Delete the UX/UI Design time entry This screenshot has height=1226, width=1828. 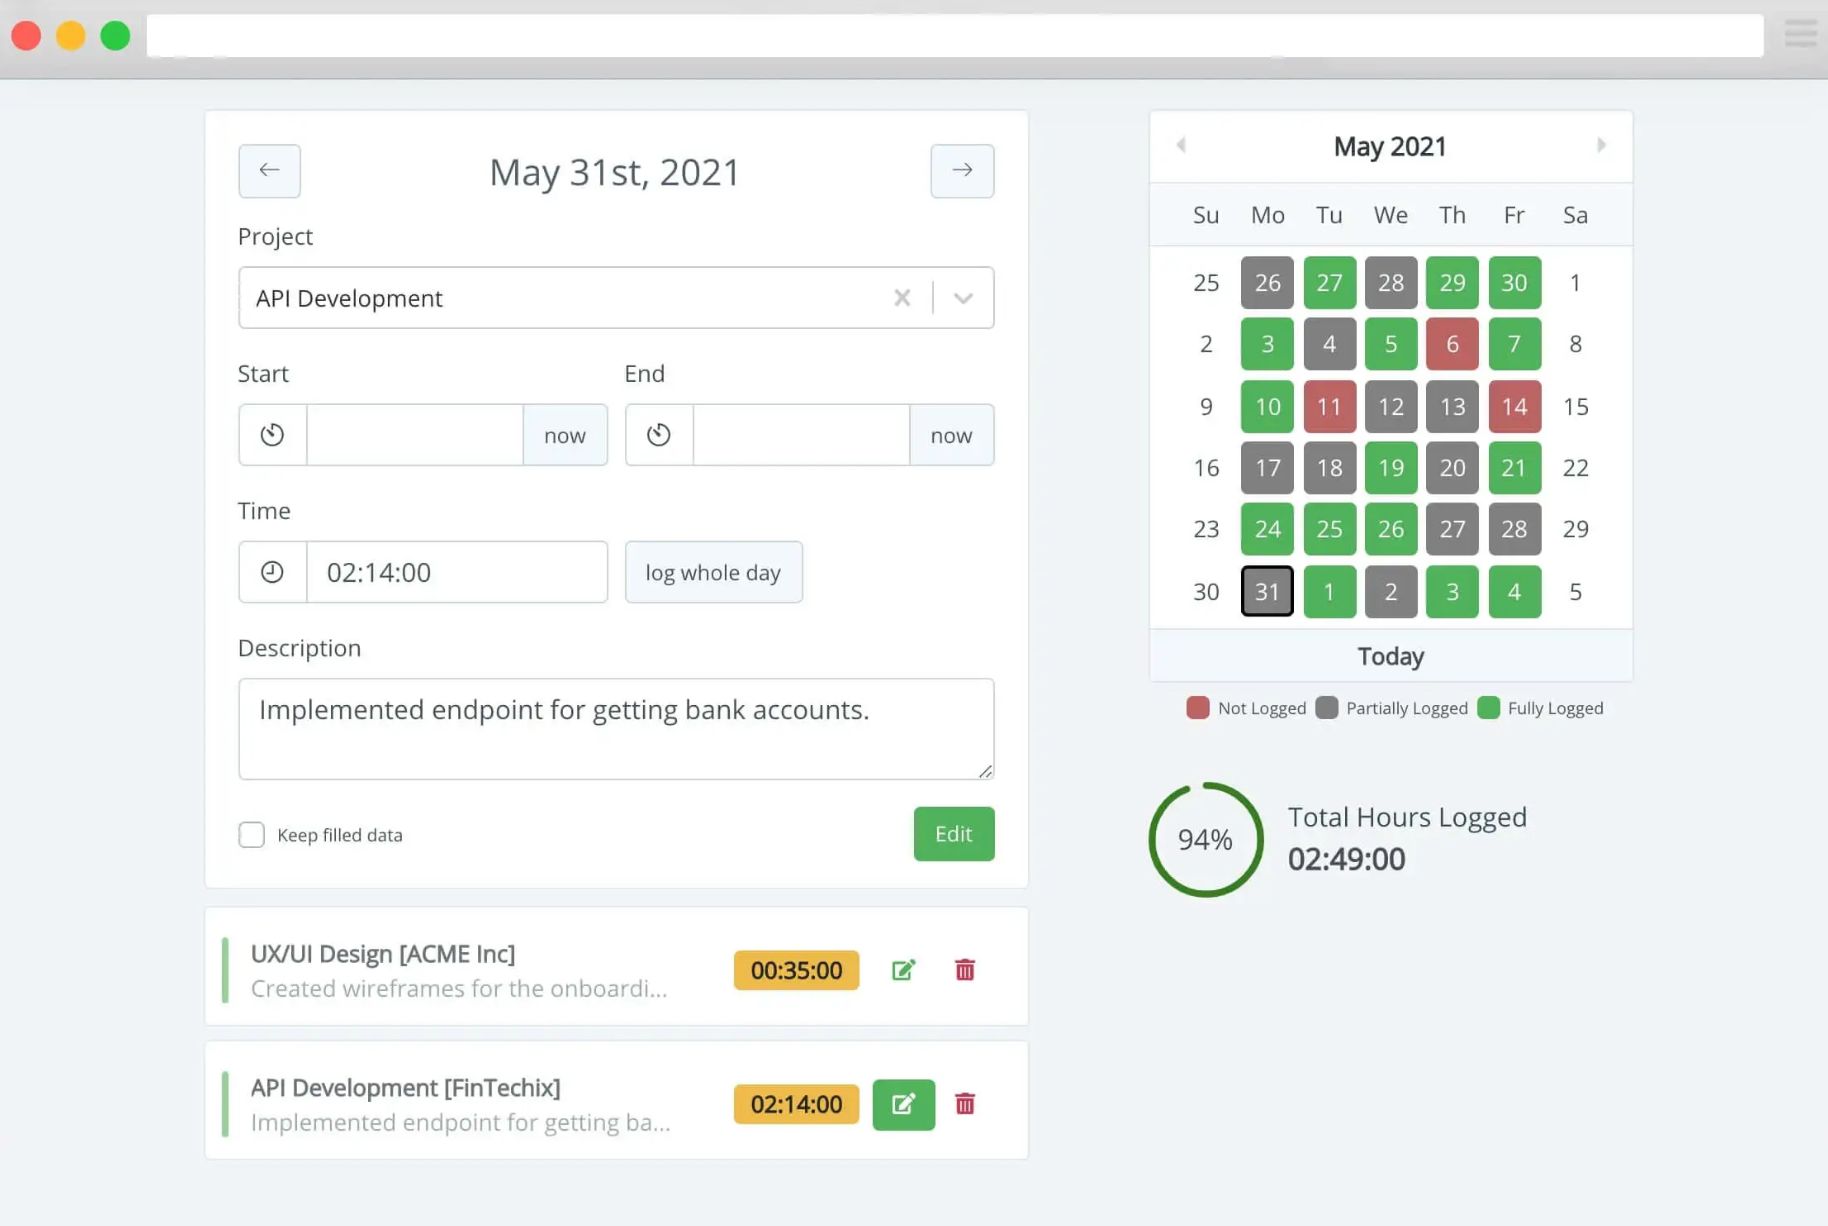[964, 969]
